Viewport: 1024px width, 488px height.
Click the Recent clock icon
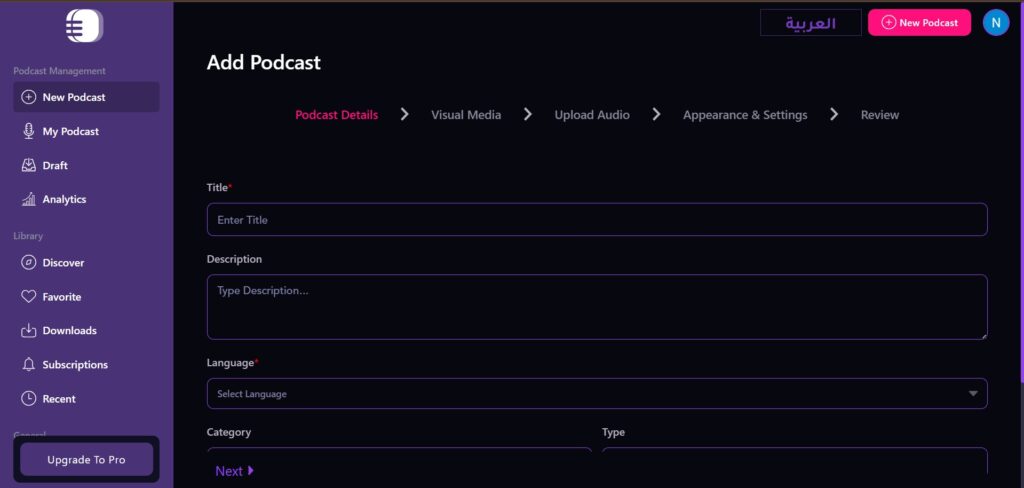pos(28,399)
